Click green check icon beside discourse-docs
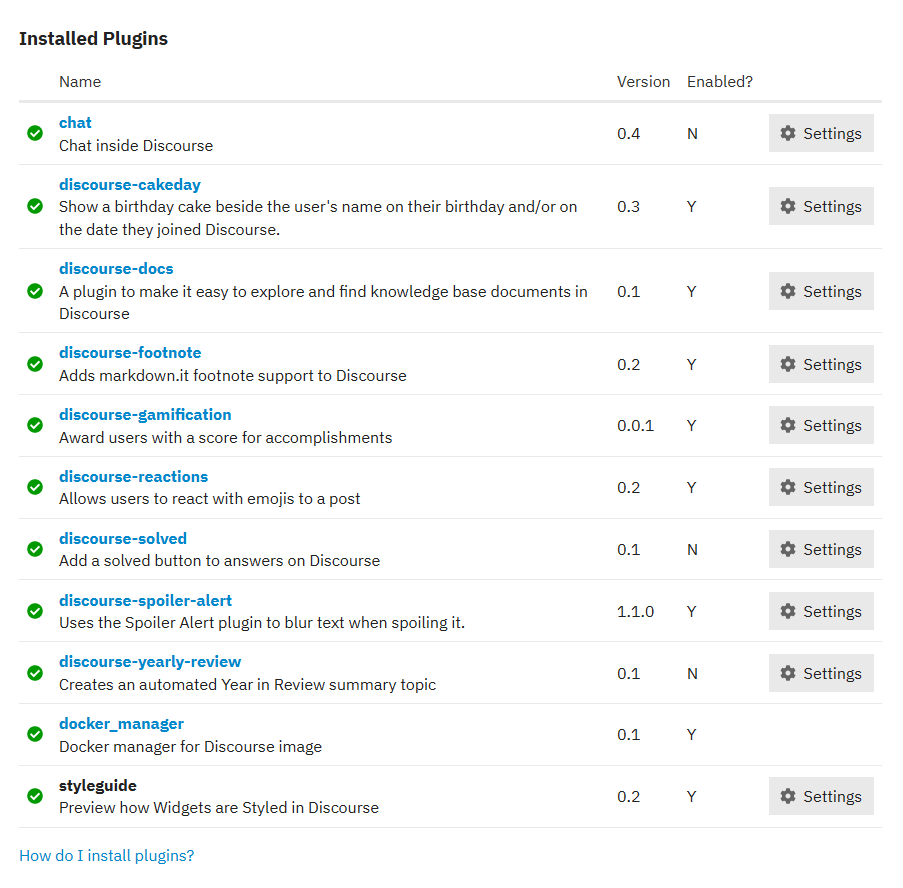The image size is (903, 888). coord(35,291)
